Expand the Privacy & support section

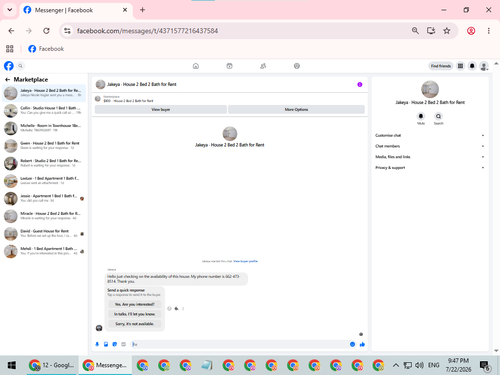(x=430, y=168)
